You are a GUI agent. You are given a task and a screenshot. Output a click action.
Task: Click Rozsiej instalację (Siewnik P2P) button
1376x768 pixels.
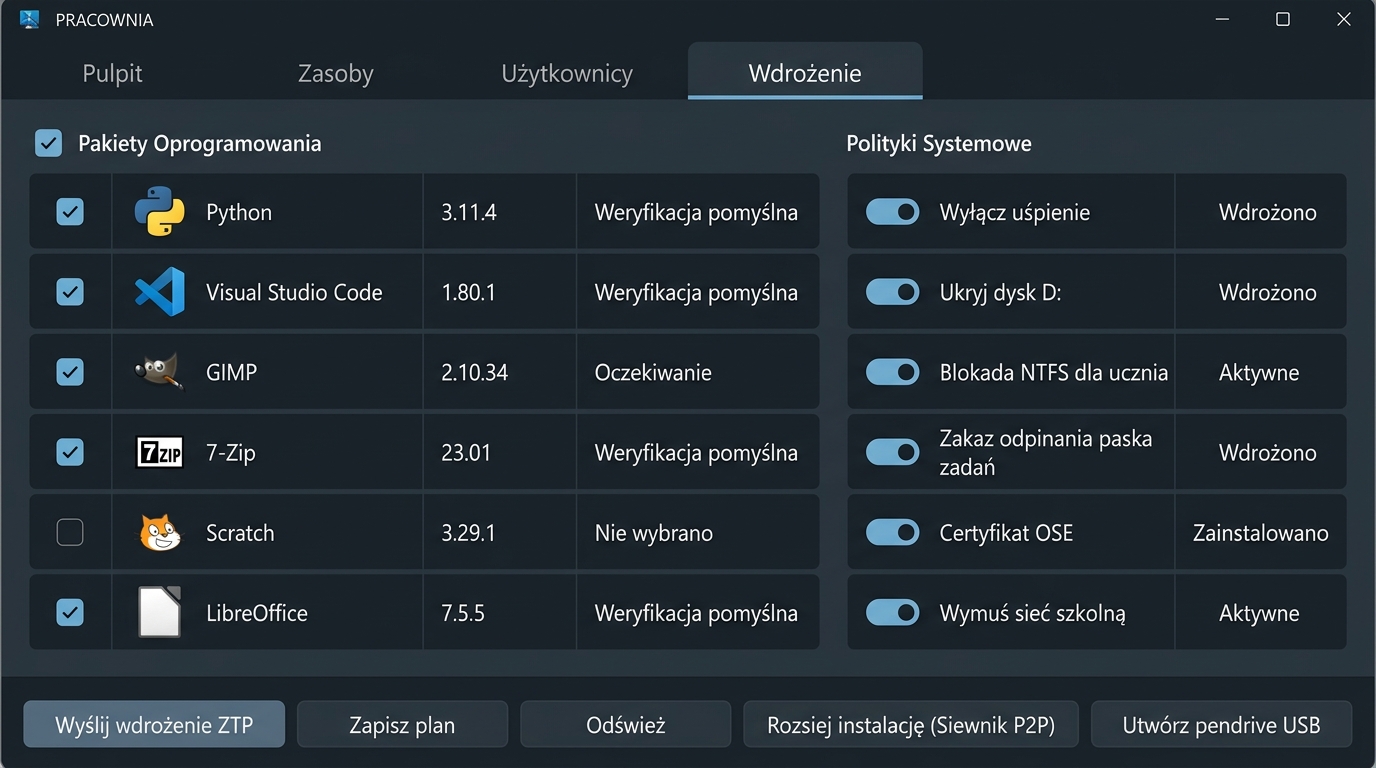(x=911, y=725)
